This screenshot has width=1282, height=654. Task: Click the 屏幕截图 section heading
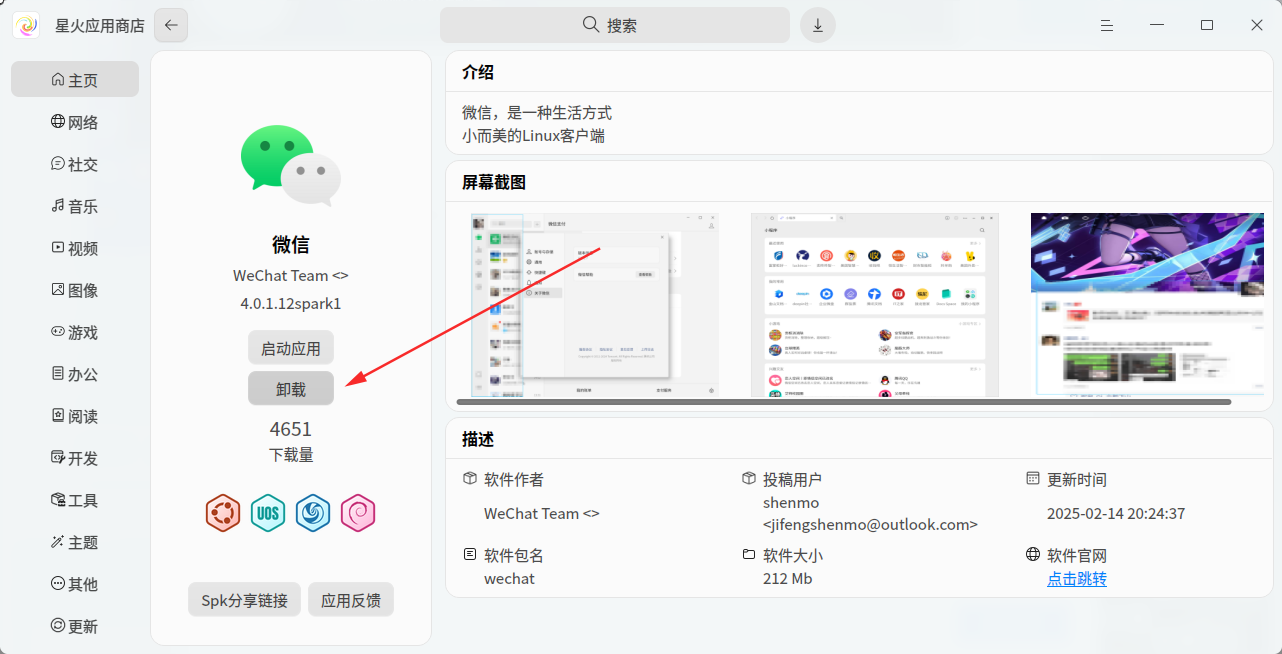click(x=494, y=182)
